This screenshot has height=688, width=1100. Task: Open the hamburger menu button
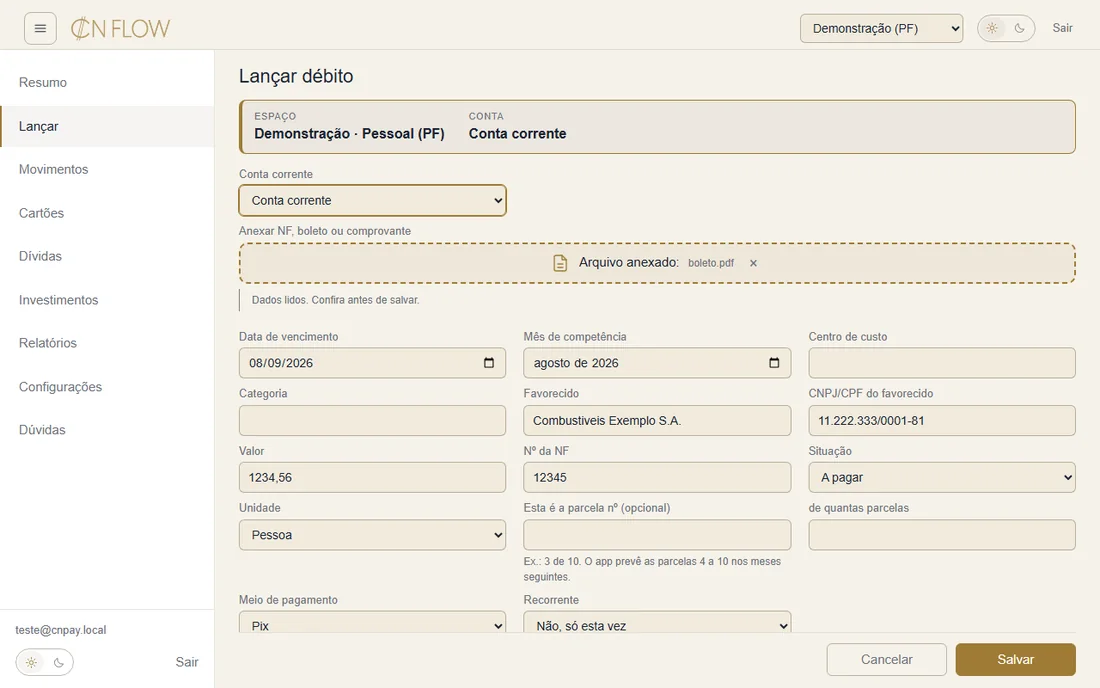click(40, 29)
